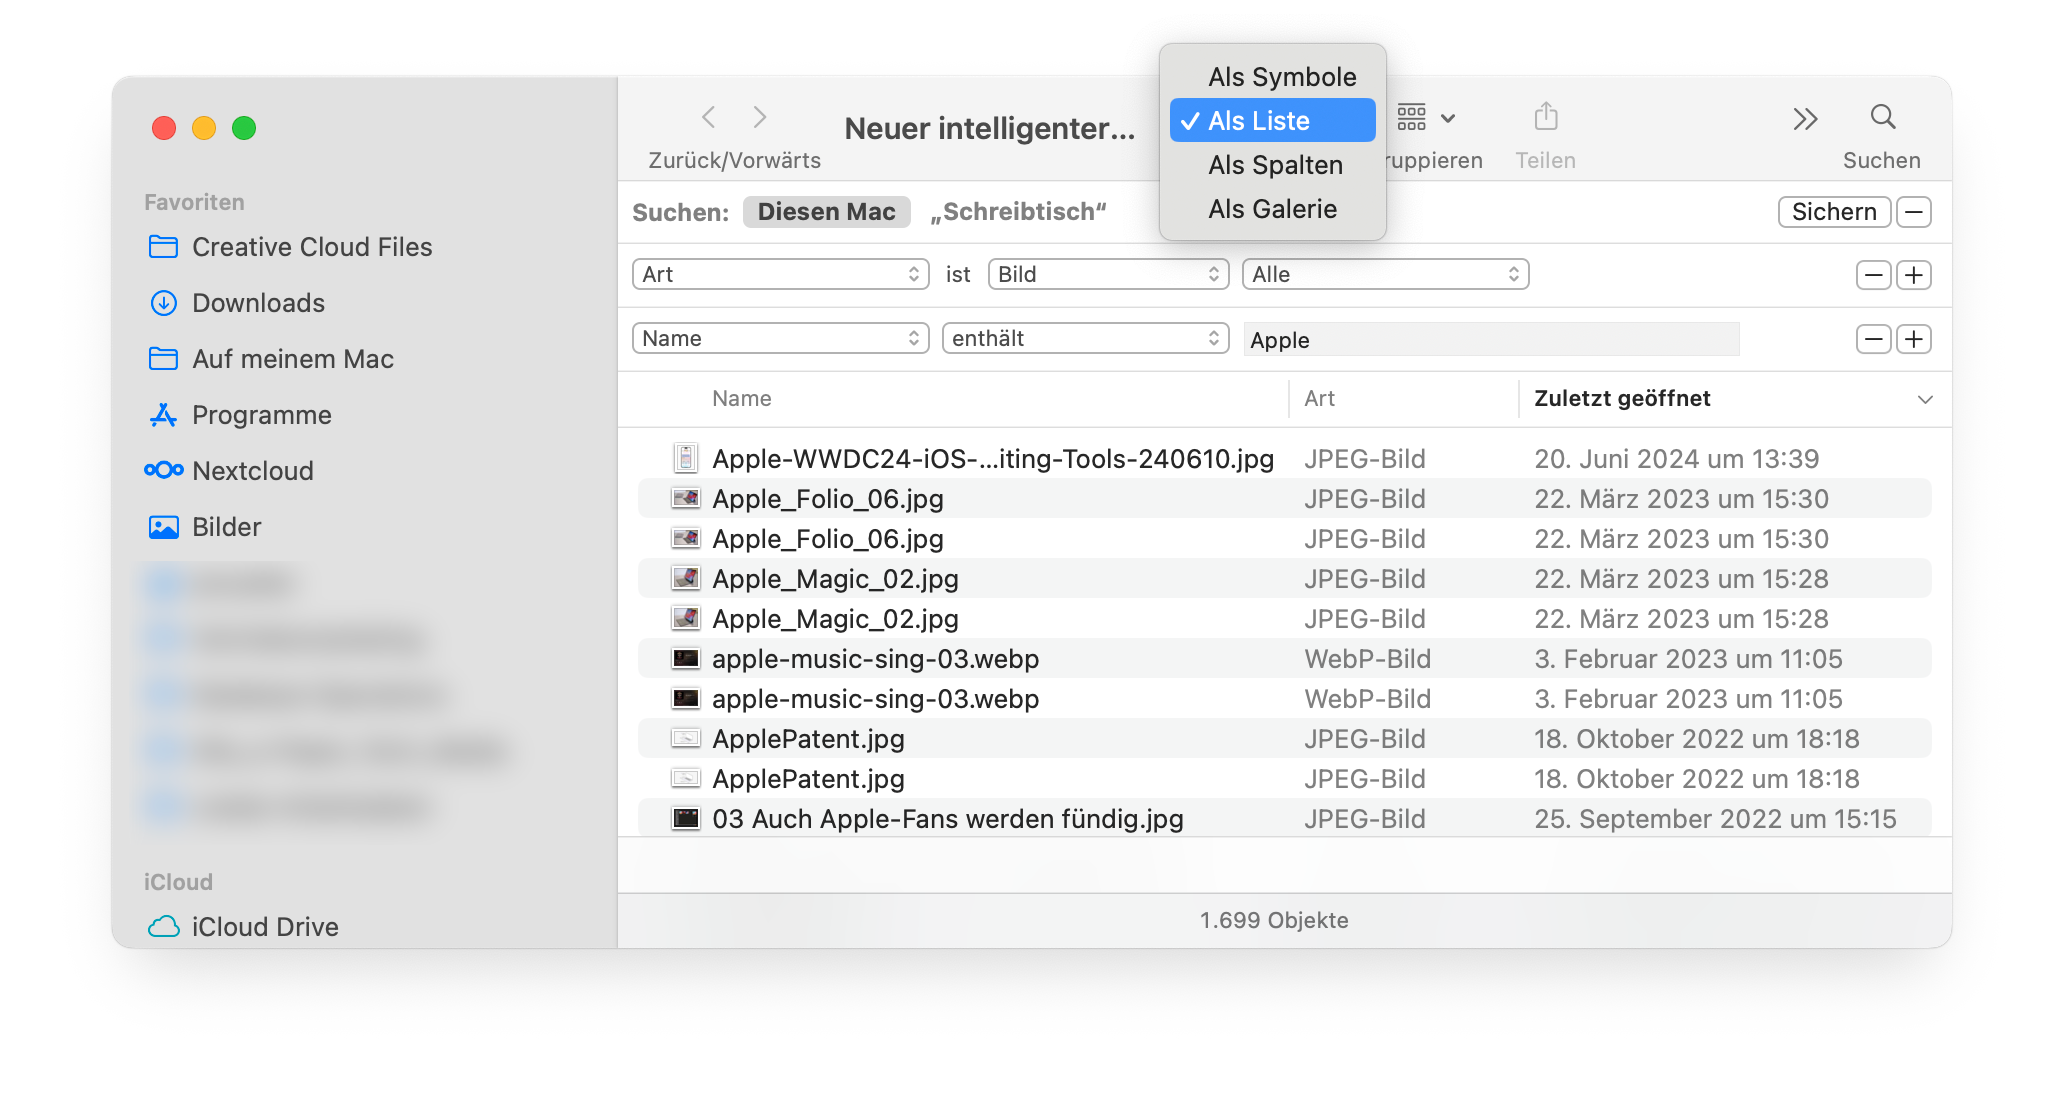Click the Sichern button
The image size is (2064, 1096).
point(1834,212)
